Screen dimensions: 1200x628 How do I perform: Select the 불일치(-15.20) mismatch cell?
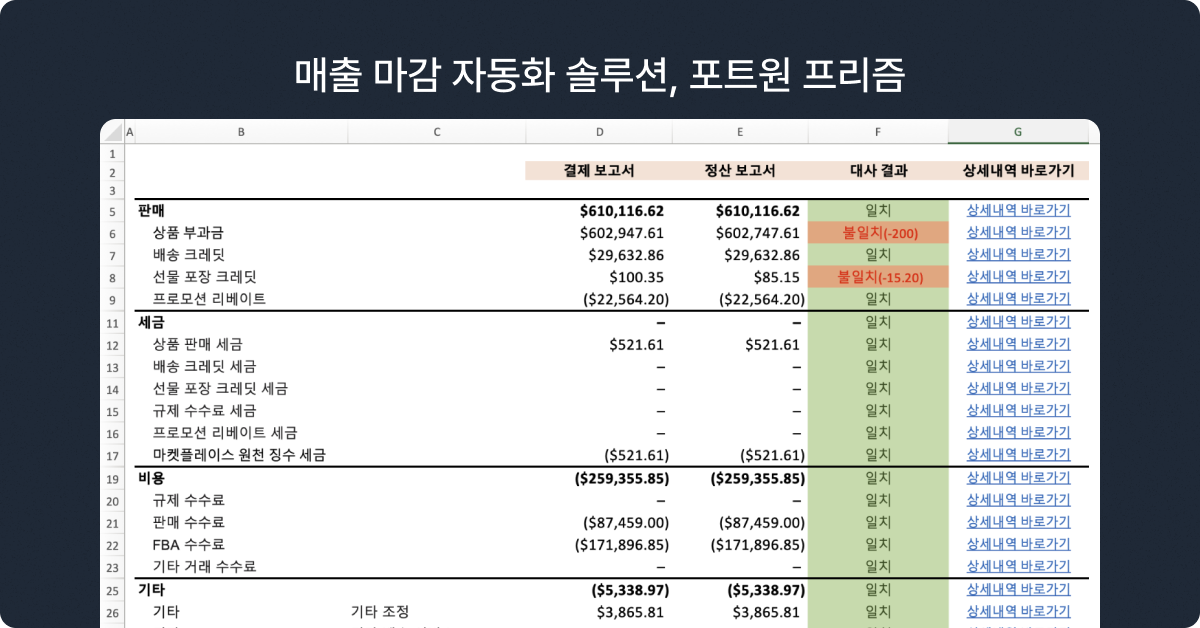(x=877, y=277)
